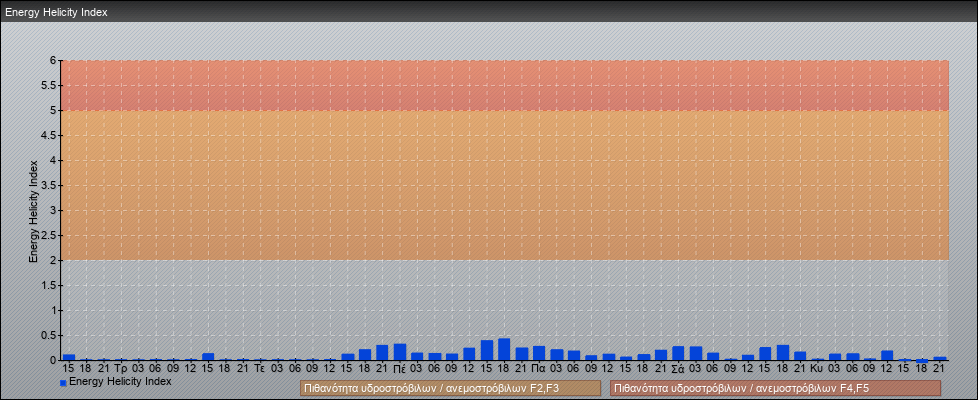Click the 6 value on the y-axis

point(54,61)
